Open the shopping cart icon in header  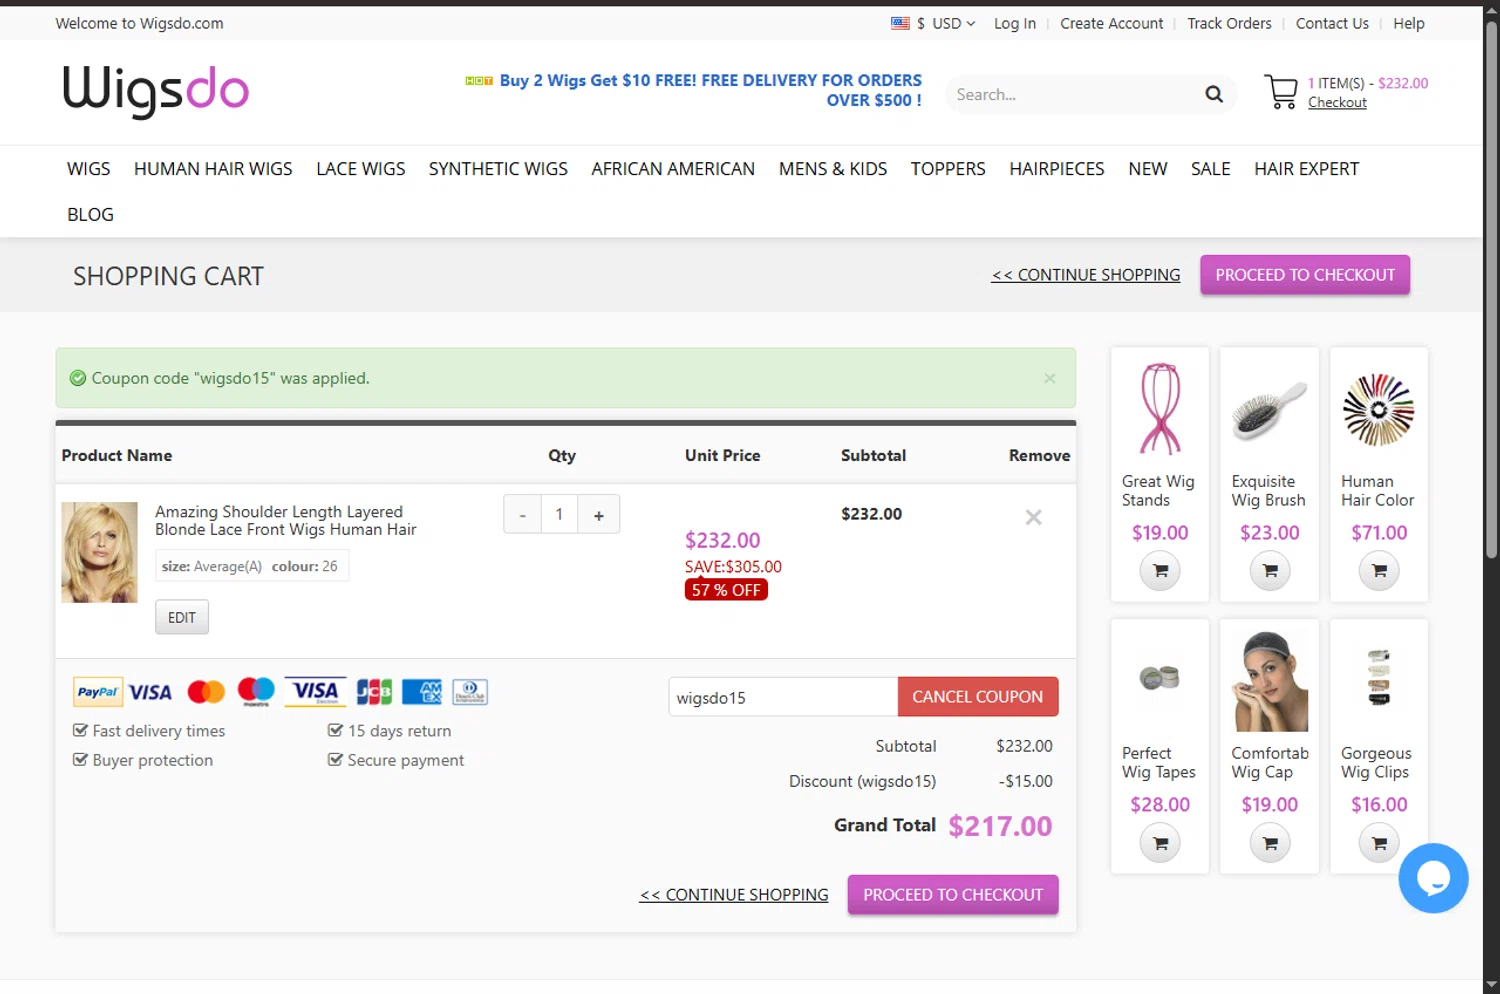click(x=1281, y=92)
